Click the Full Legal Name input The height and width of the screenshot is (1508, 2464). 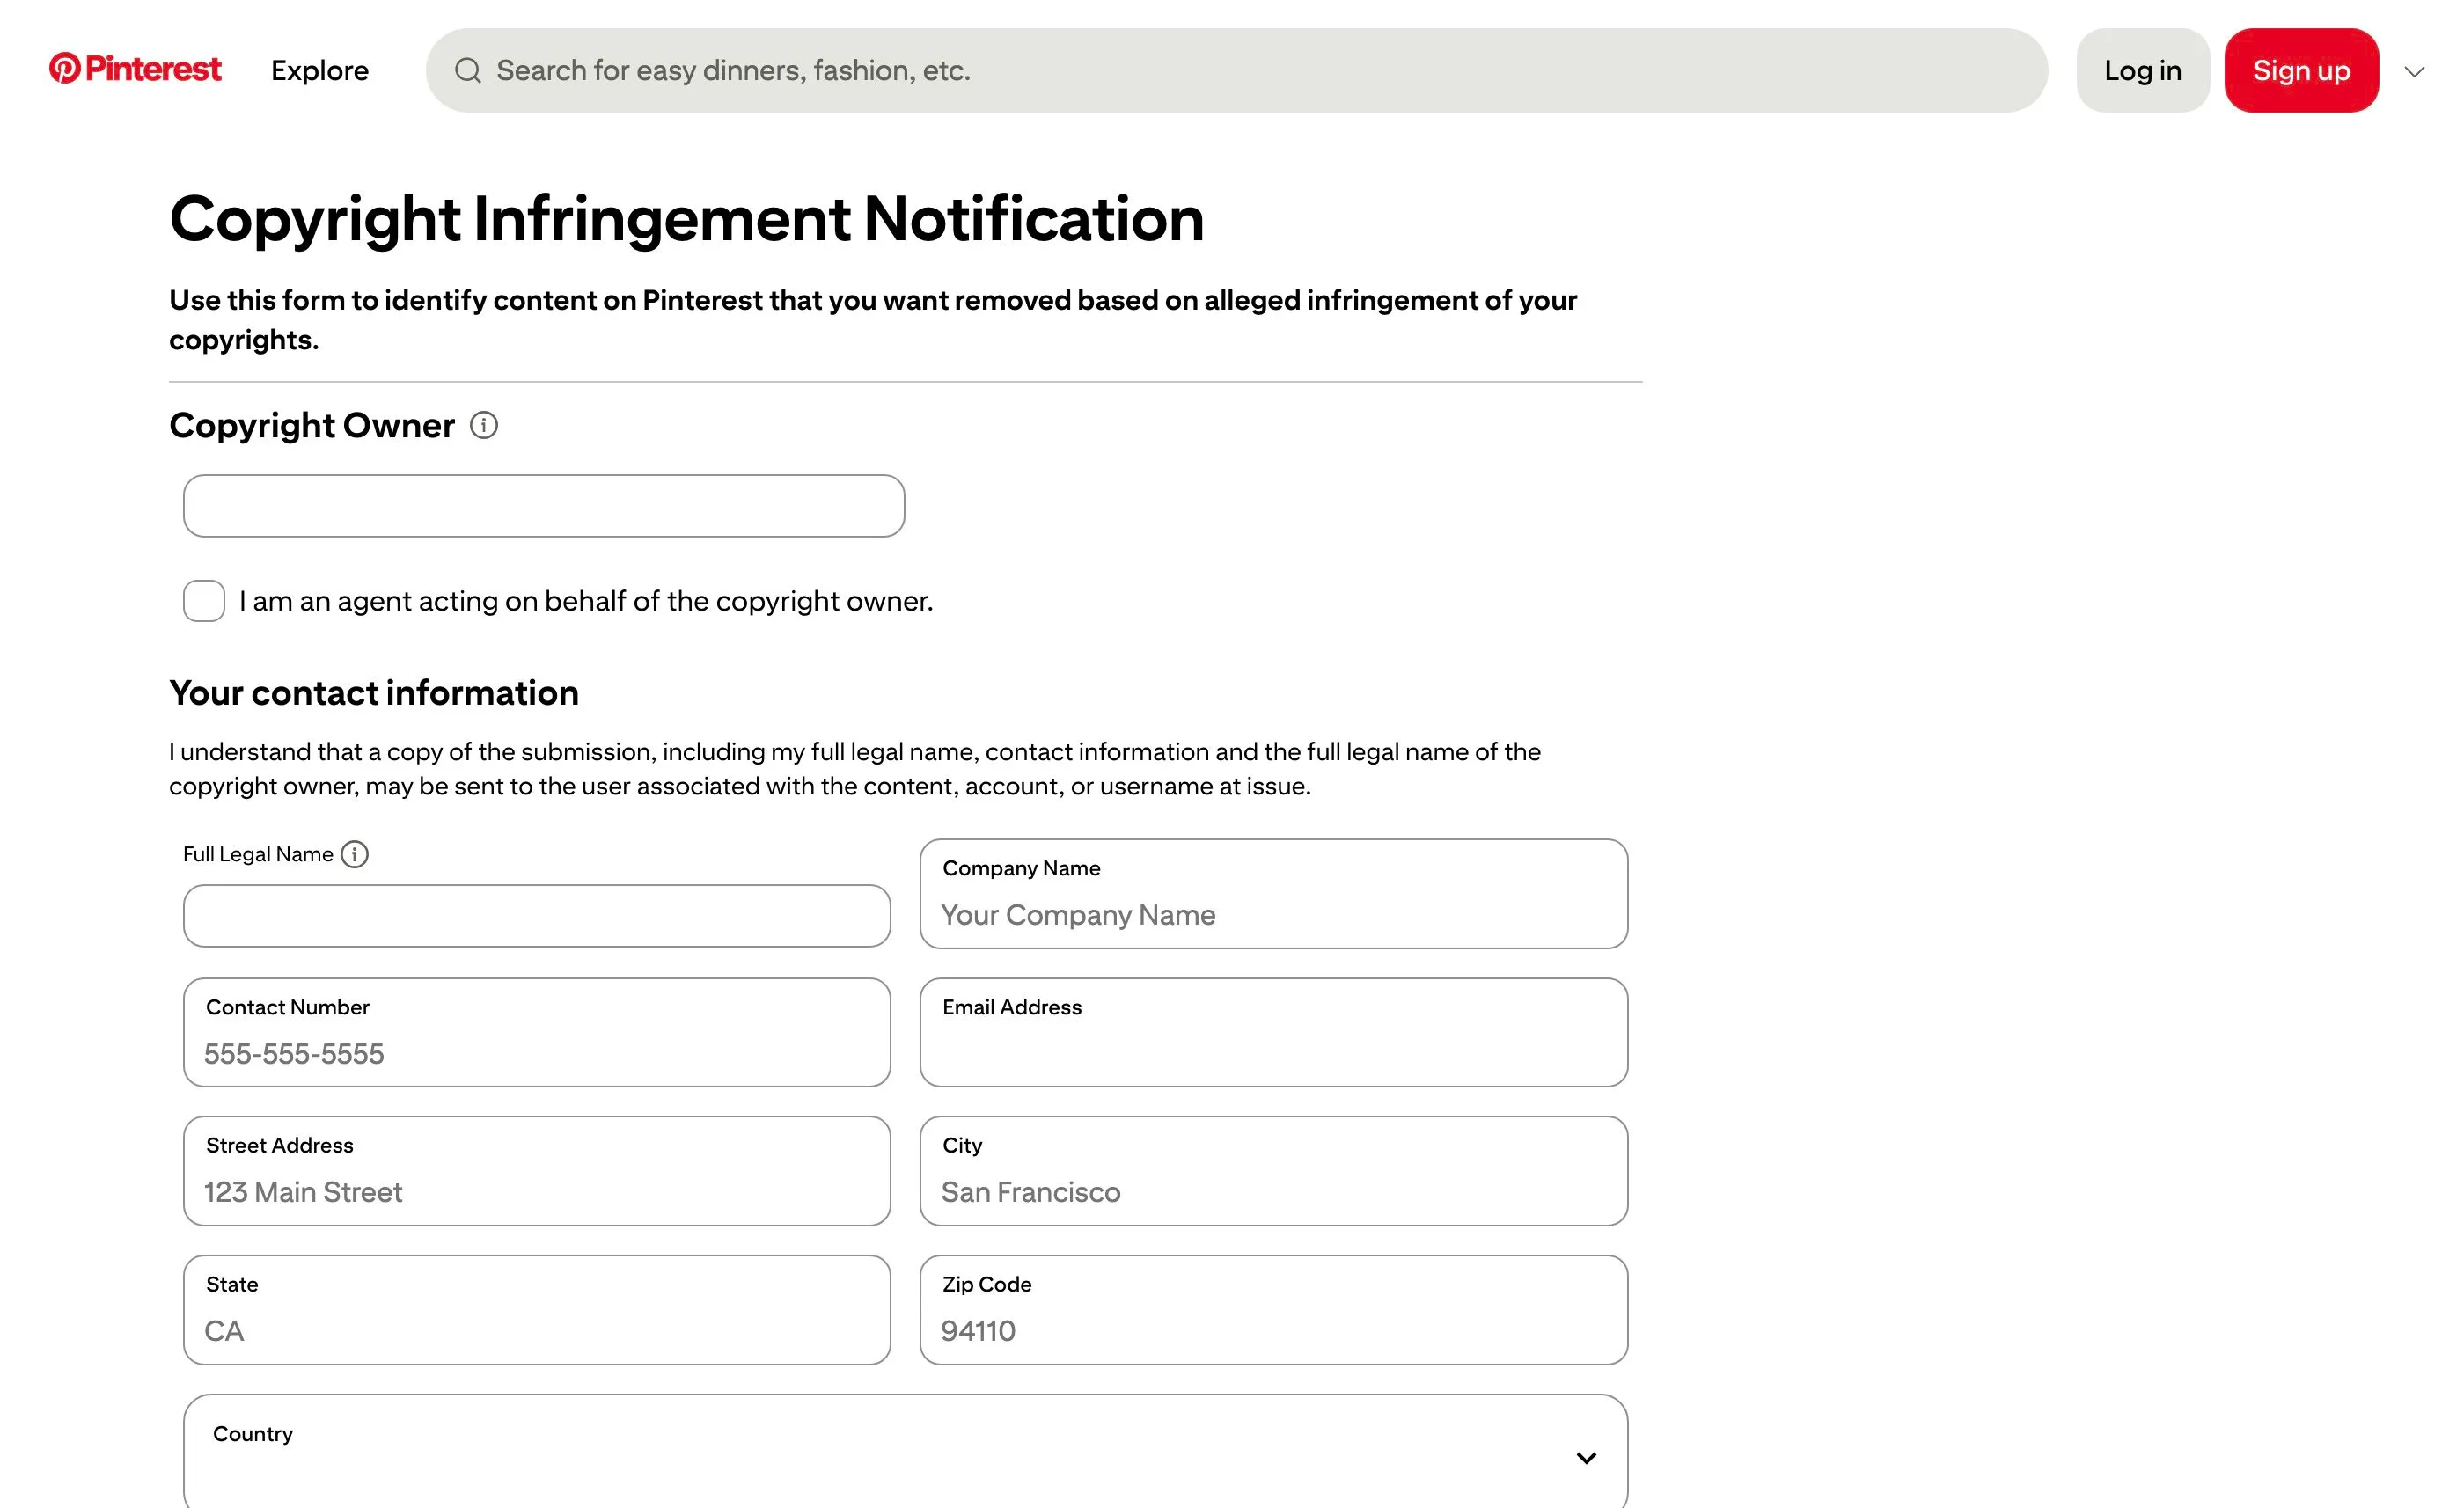537,916
